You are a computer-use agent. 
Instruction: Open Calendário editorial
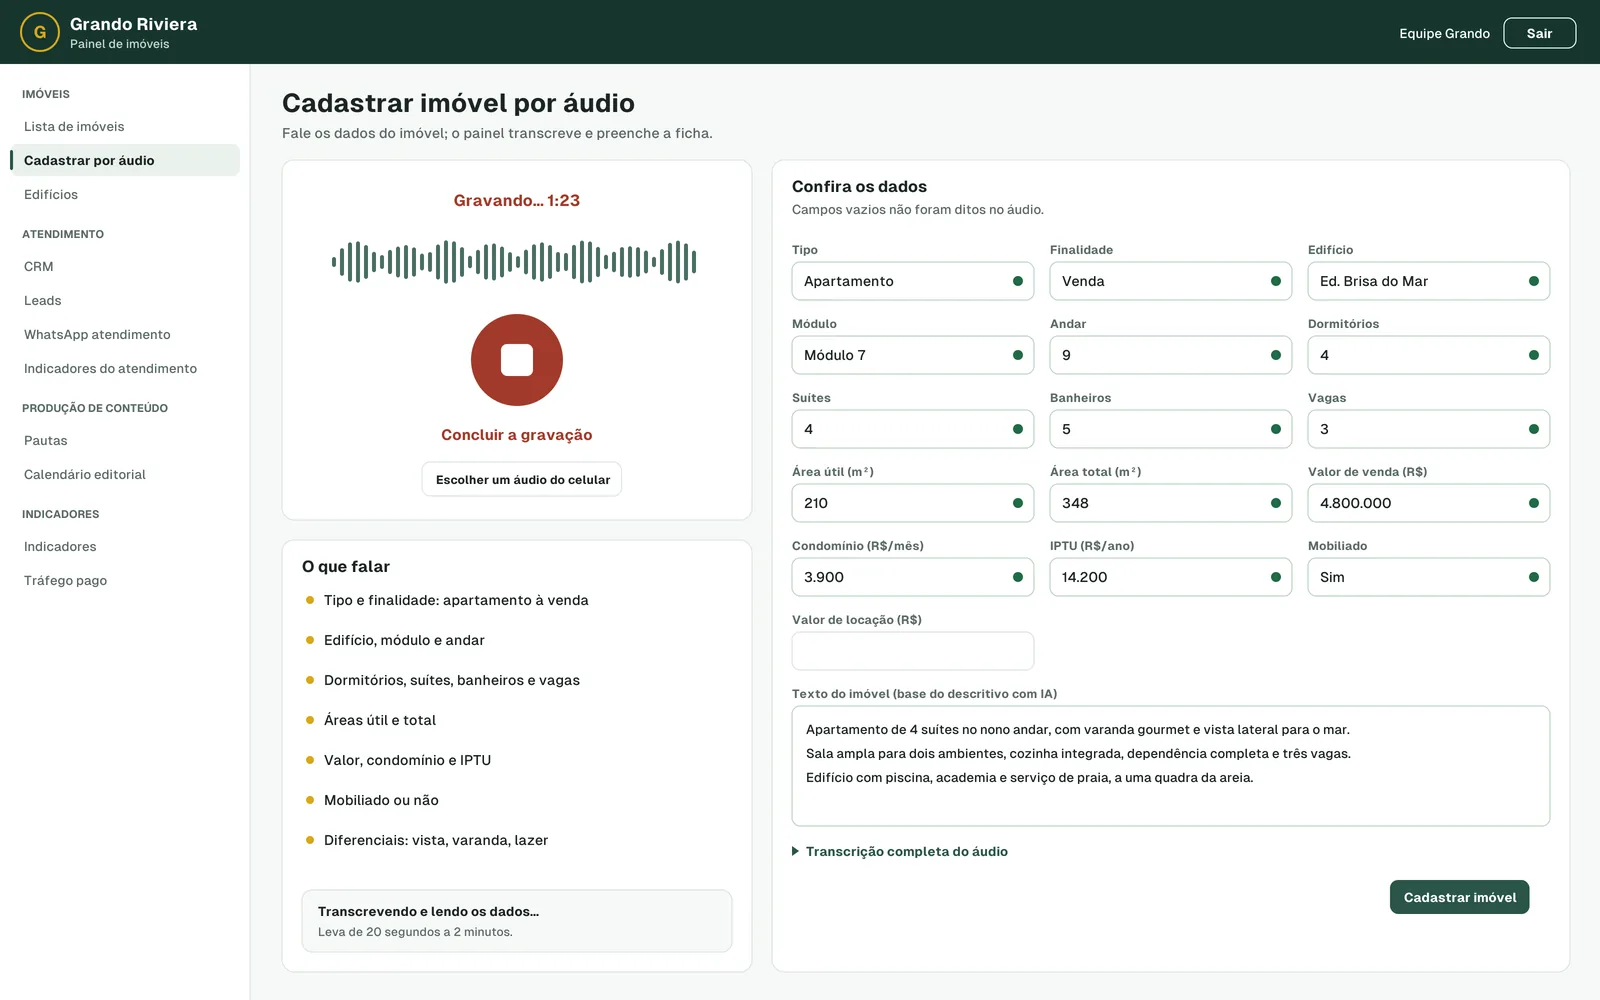click(125, 475)
